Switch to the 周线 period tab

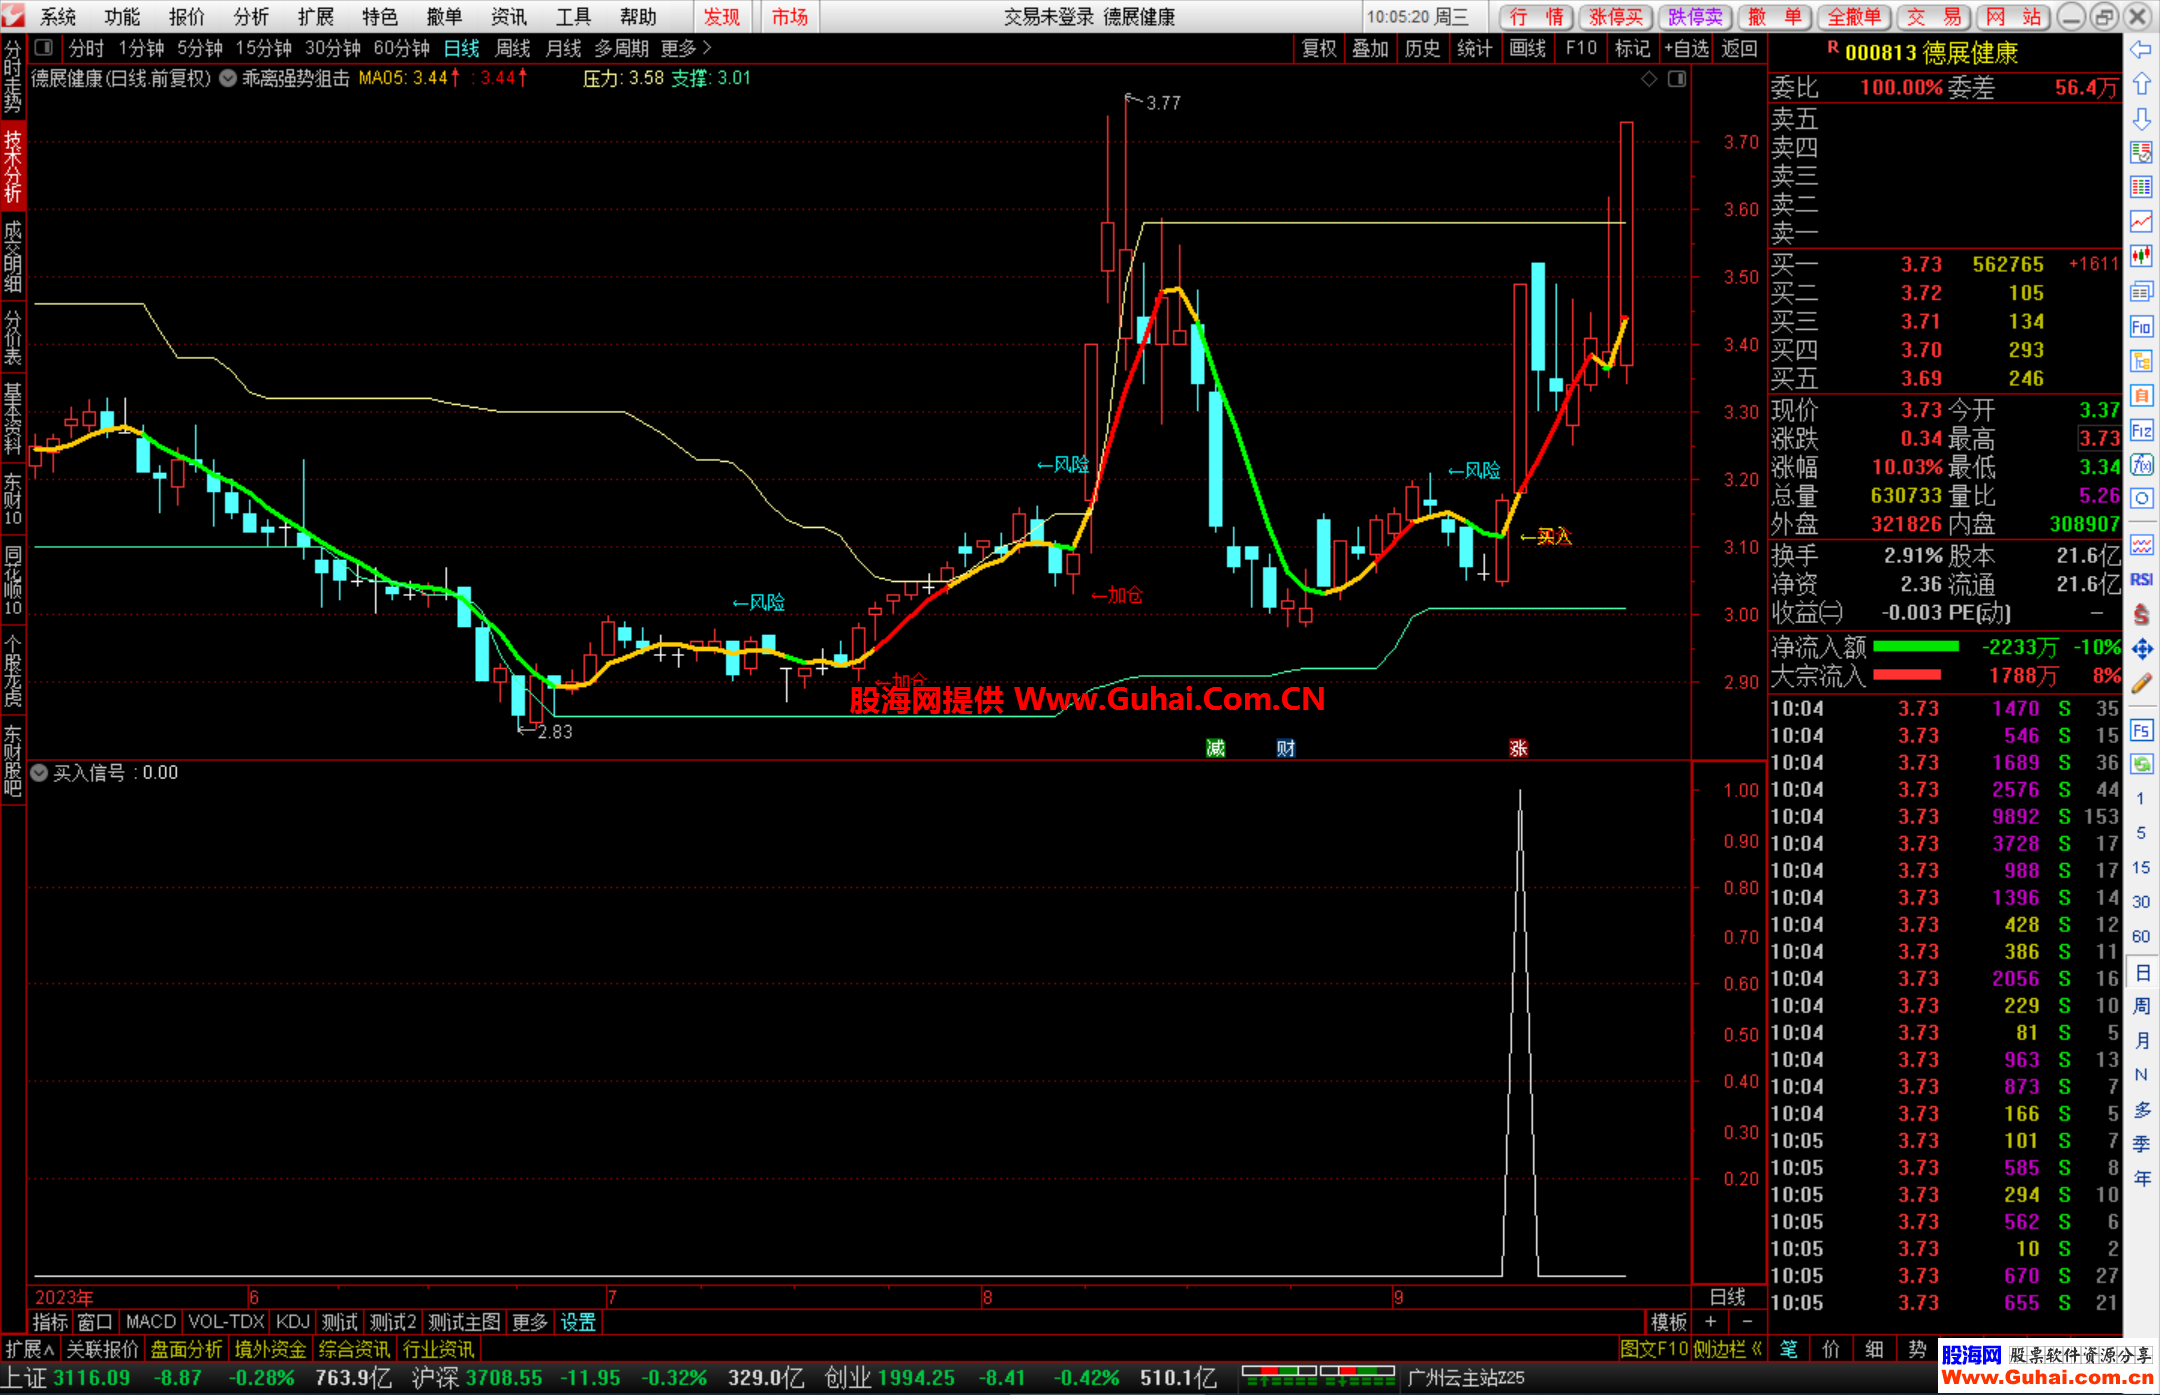(513, 48)
